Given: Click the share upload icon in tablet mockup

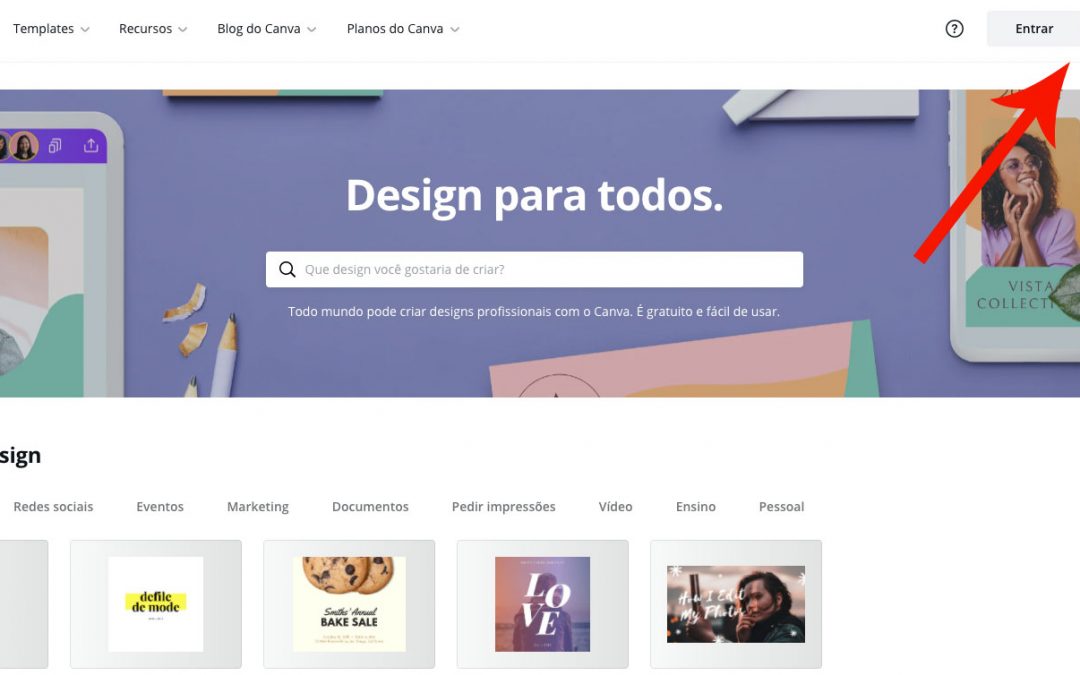Looking at the screenshot, I should tap(91, 146).
